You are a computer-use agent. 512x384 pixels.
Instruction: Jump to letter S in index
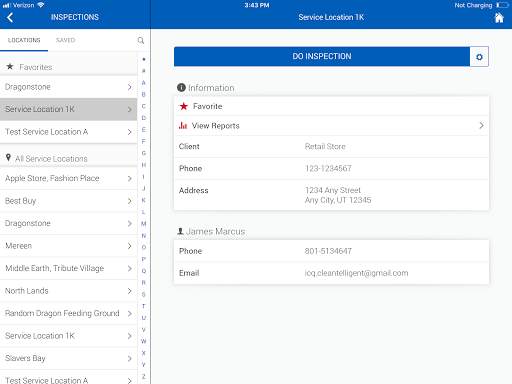click(x=144, y=294)
